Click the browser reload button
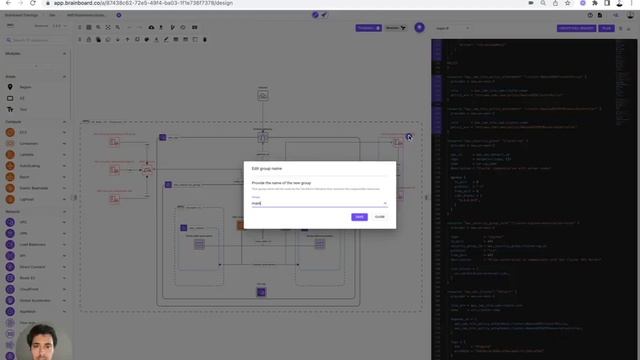 tap(33, 3)
